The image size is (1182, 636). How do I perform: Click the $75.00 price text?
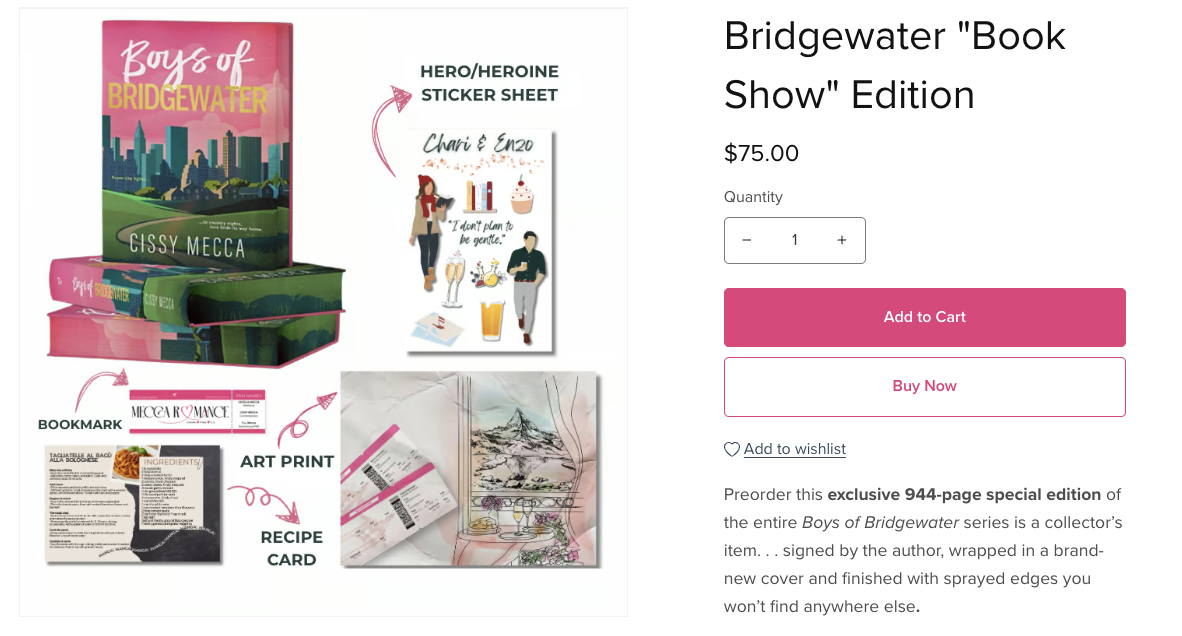[x=761, y=153]
